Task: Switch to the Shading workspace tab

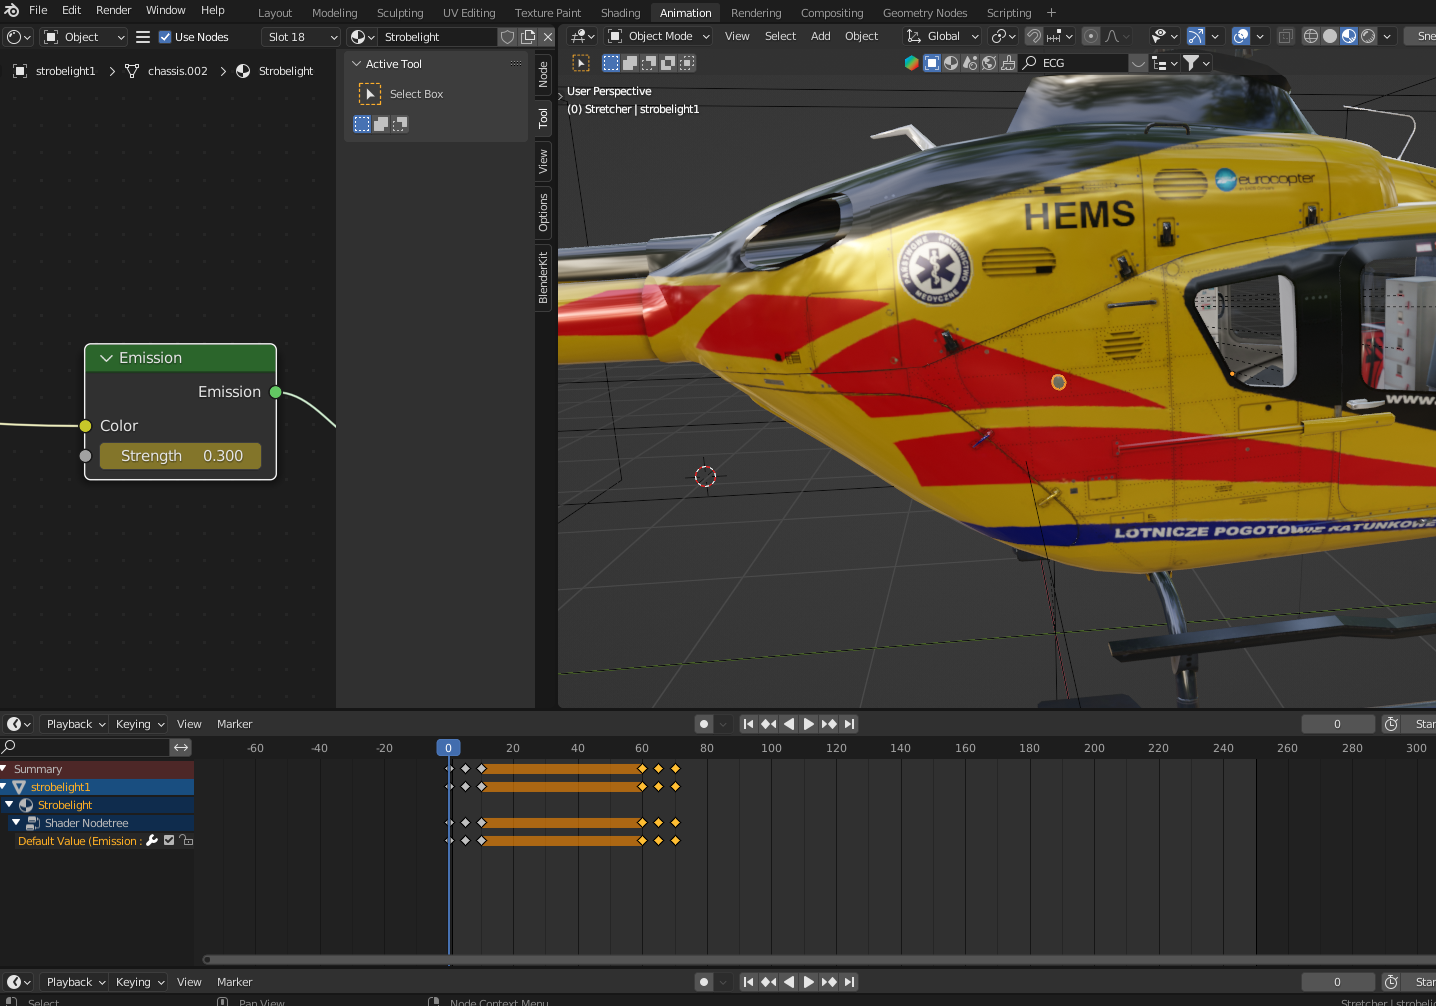Action: [x=620, y=13]
